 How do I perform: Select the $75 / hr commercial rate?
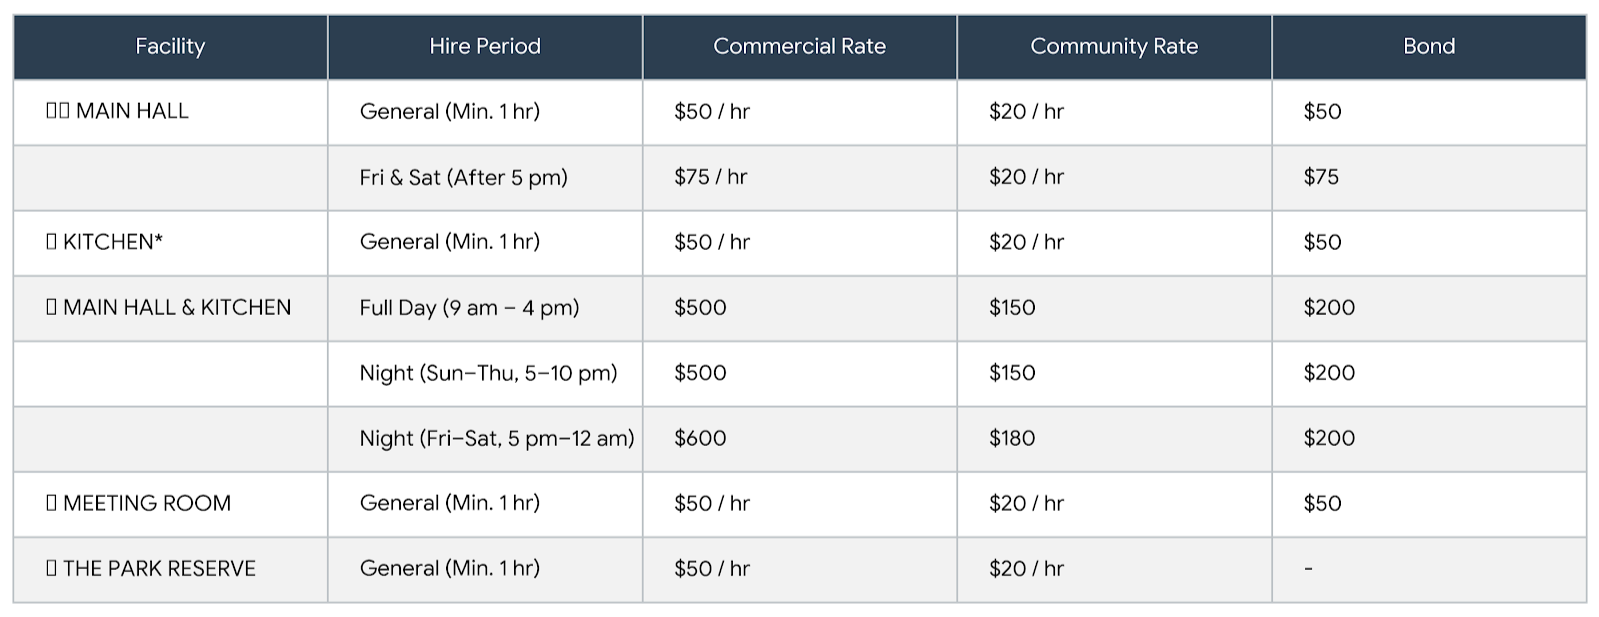coord(710,177)
